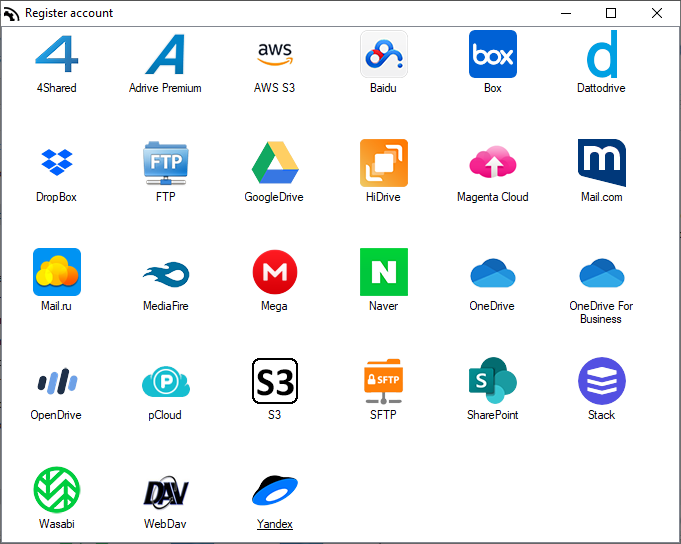The width and height of the screenshot is (681, 544).
Task: Click the "Stack" label text
Action: (x=602, y=415)
